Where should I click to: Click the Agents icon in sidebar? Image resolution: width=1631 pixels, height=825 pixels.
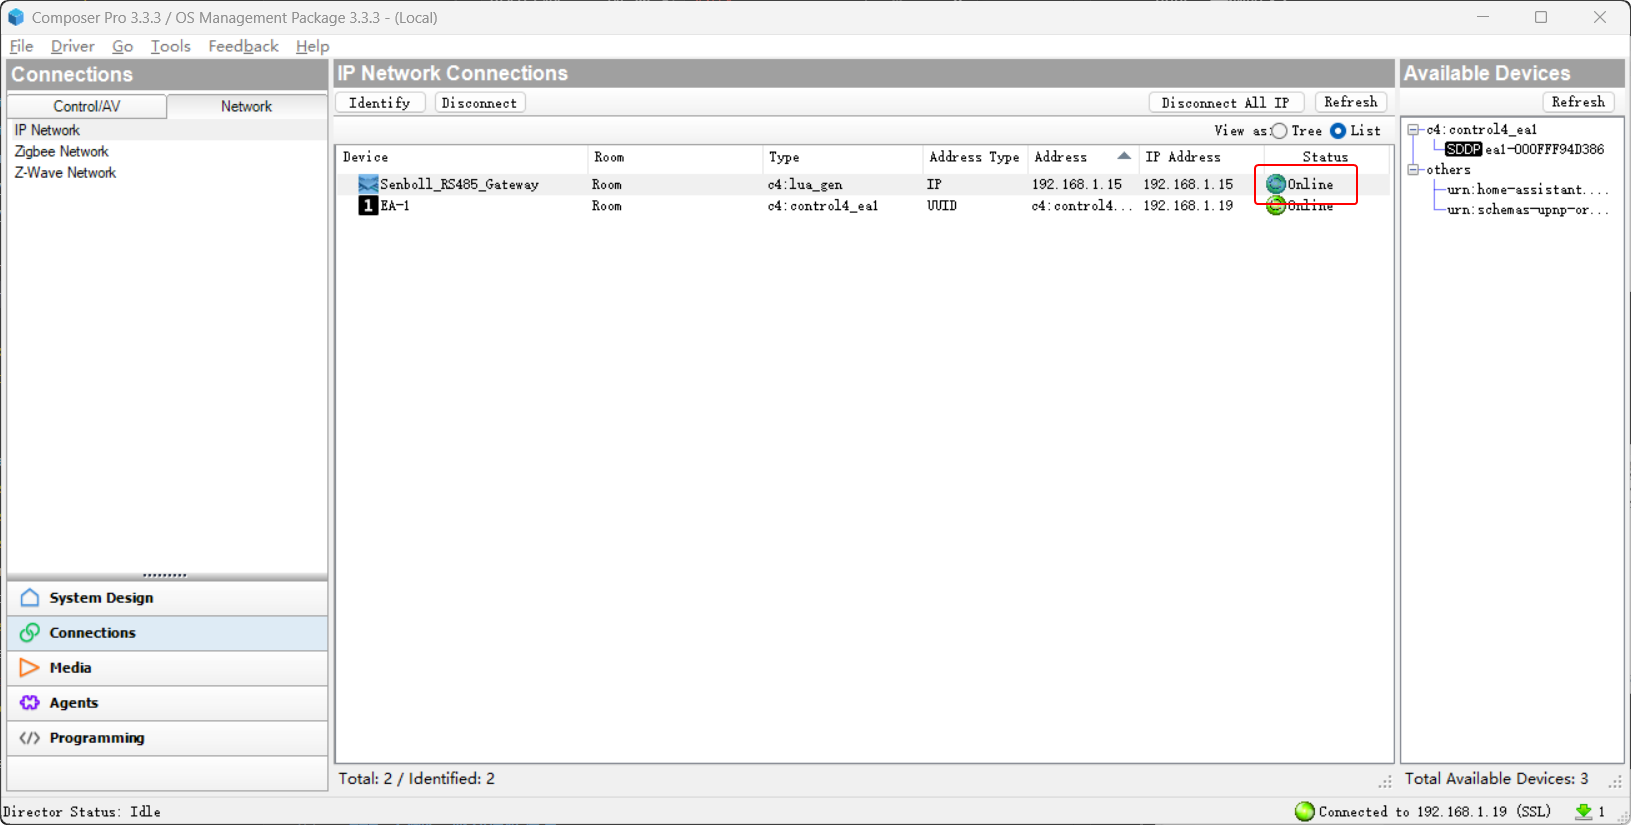(30, 703)
